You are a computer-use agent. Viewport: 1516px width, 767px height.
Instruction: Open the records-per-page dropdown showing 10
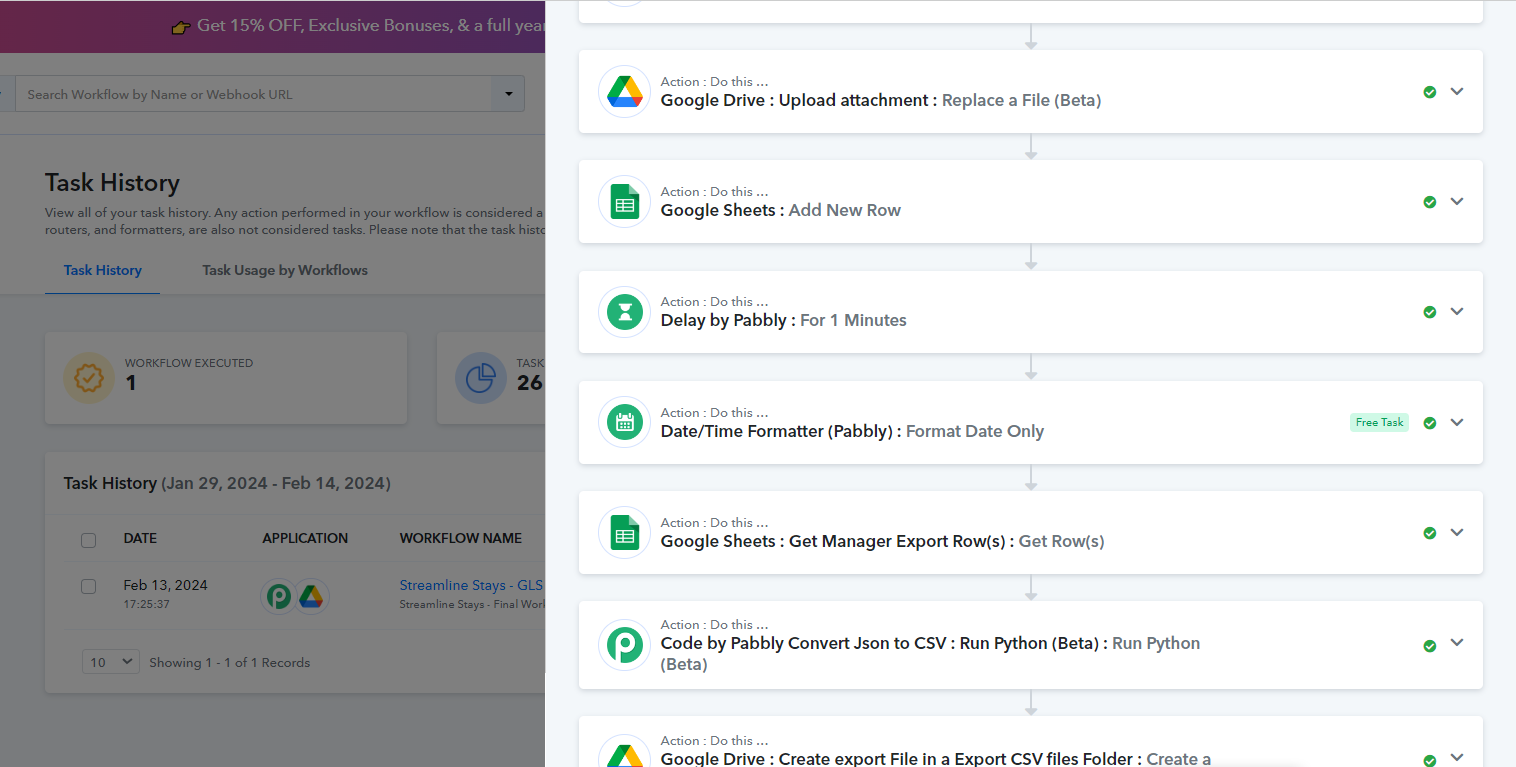click(111, 662)
